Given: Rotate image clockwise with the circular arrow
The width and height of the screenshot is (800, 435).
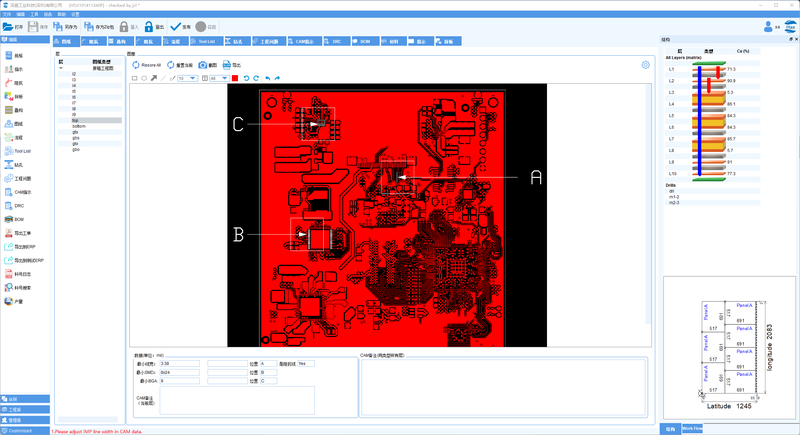Looking at the screenshot, I should 256,78.
